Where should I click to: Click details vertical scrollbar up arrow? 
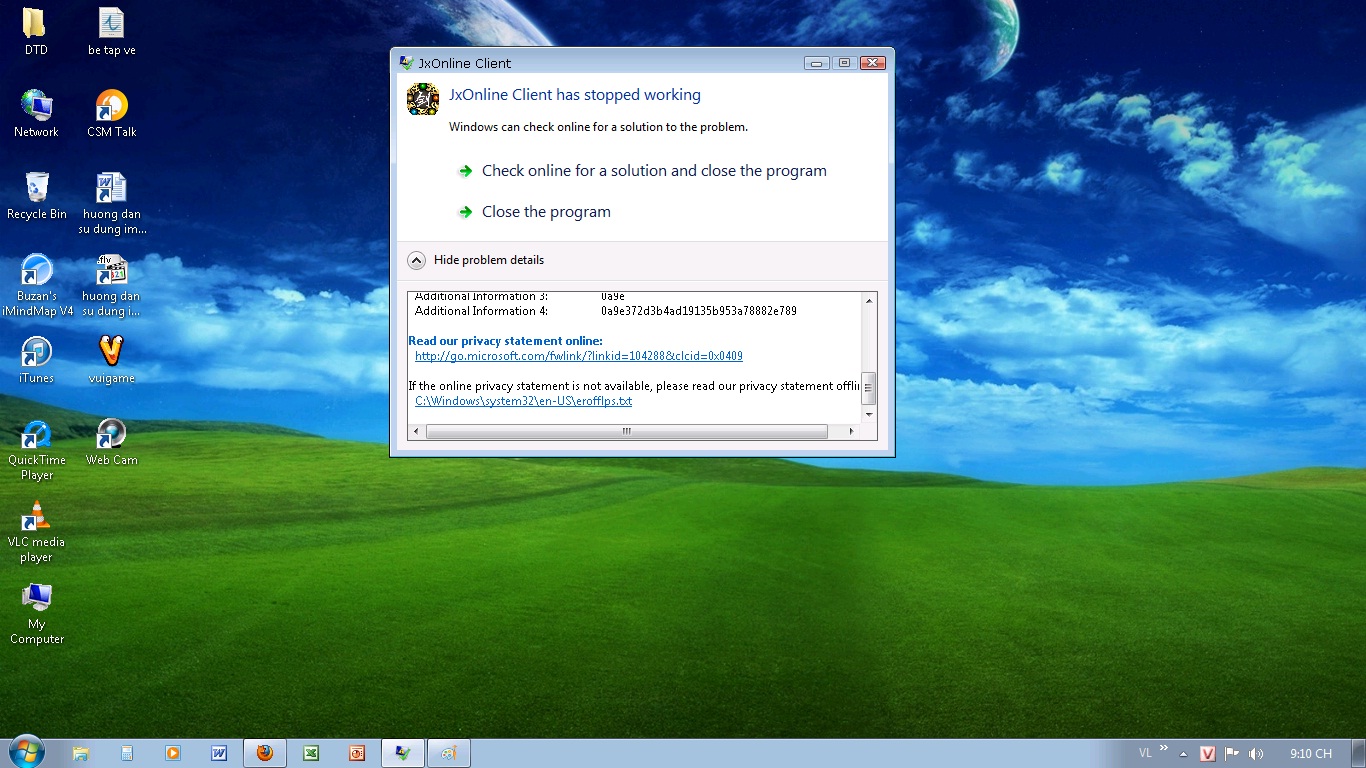[x=869, y=300]
